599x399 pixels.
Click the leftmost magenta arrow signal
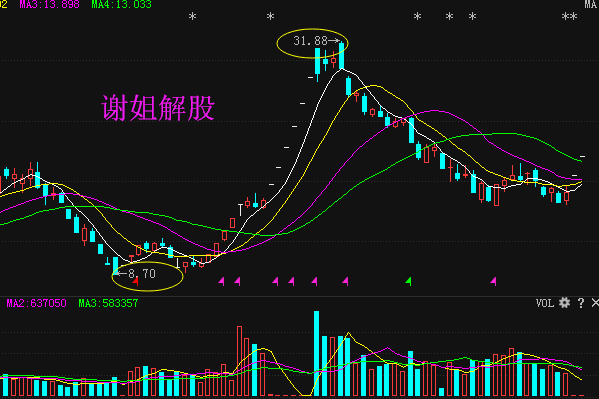(221, 282)
